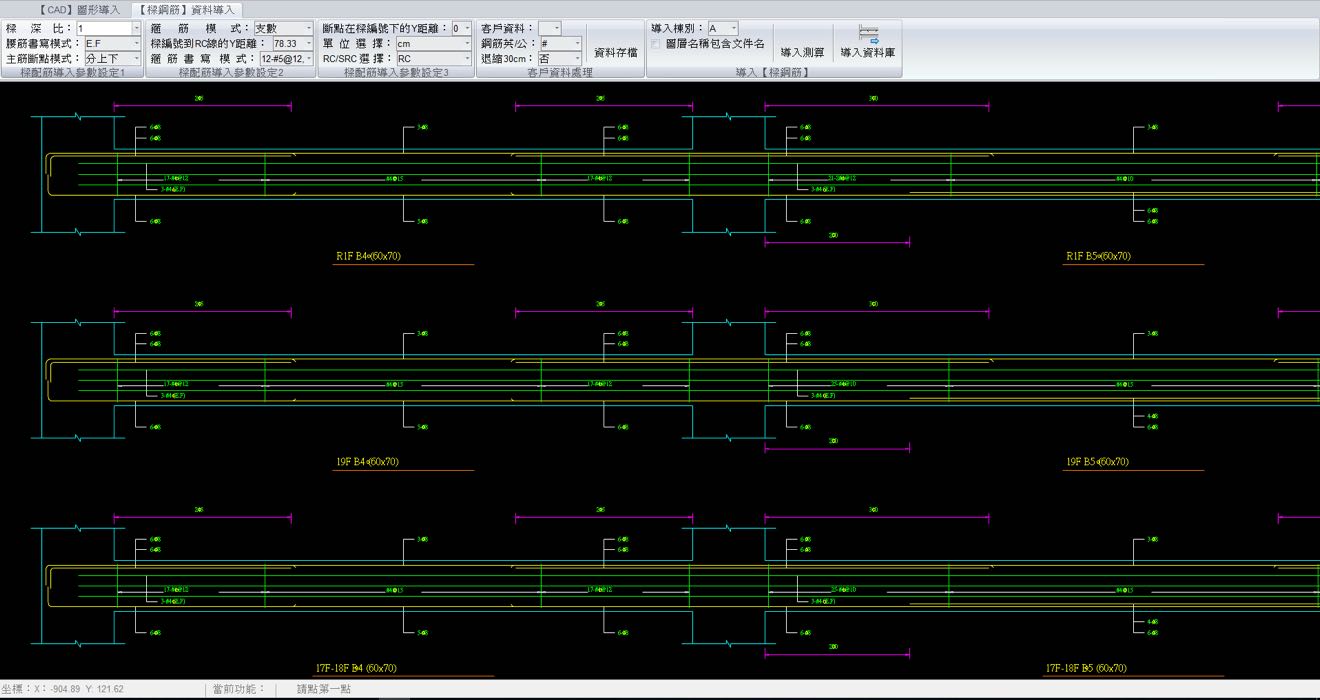Click the 17F-18F B4 (60x70) beam label
Viewport: 1320px width, 700px height.
(x=356, y=668)
